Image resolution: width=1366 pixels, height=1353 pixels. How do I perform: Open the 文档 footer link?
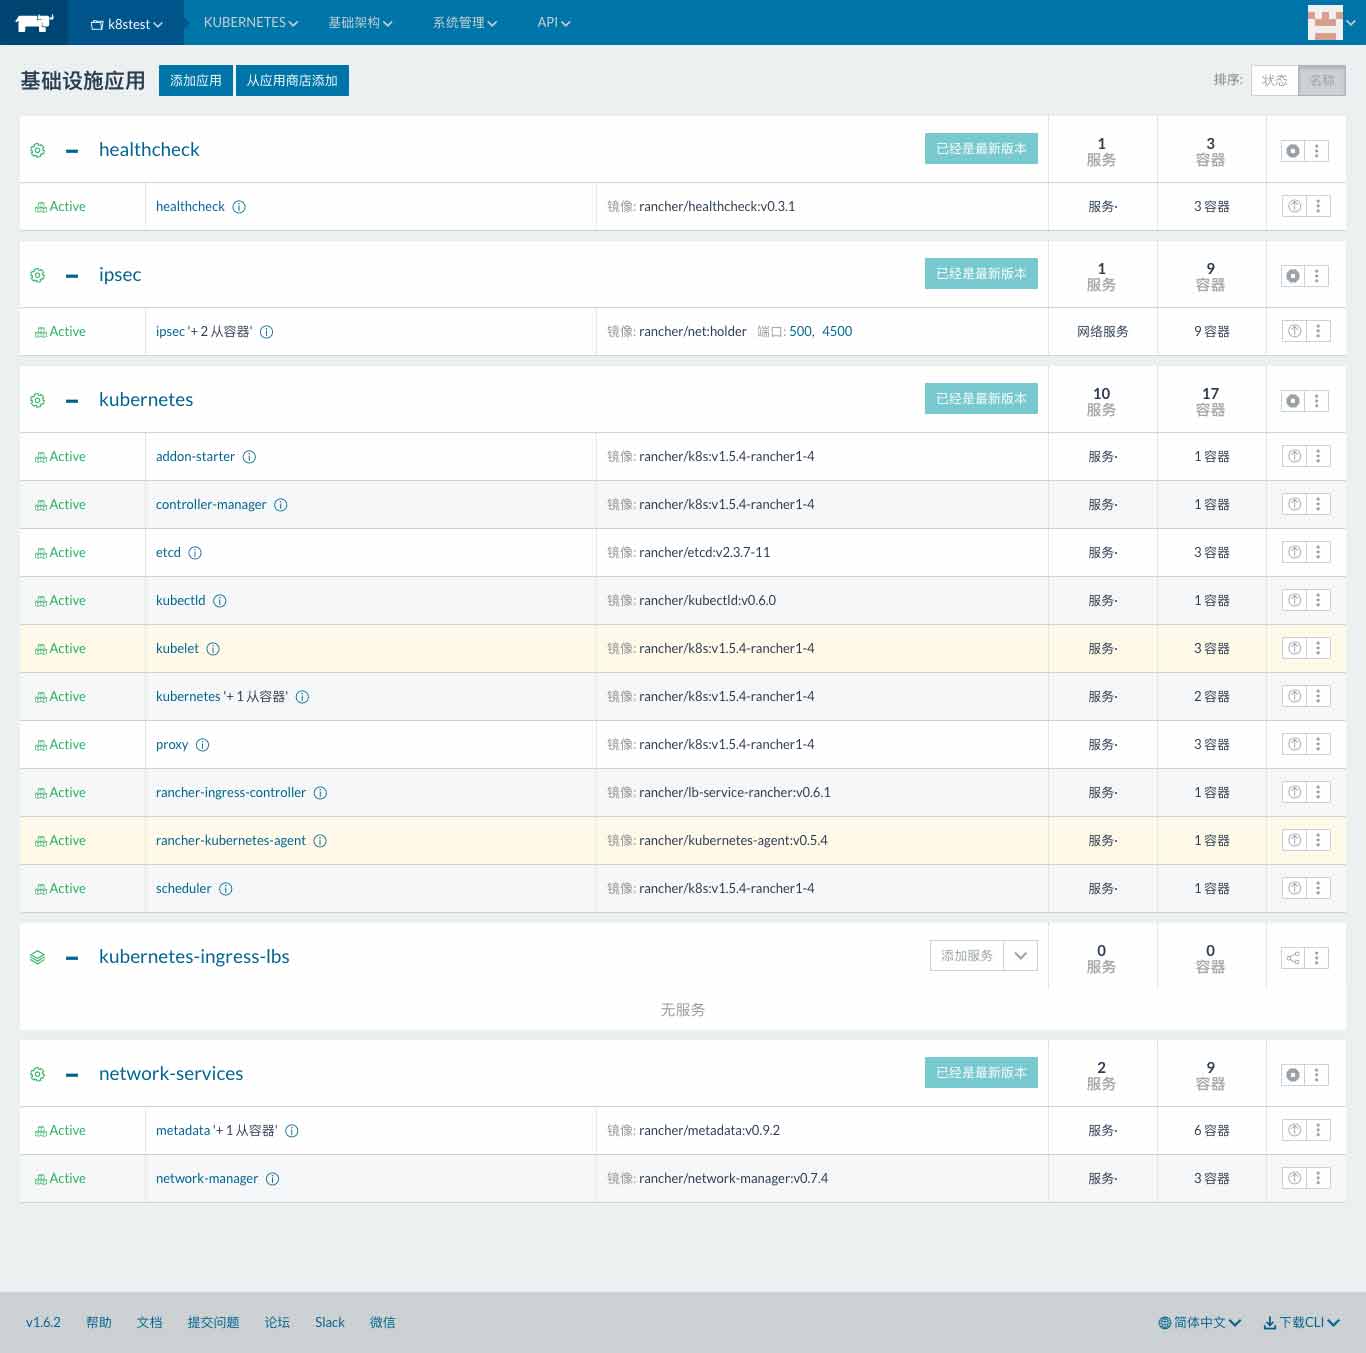coord(150,1322)
